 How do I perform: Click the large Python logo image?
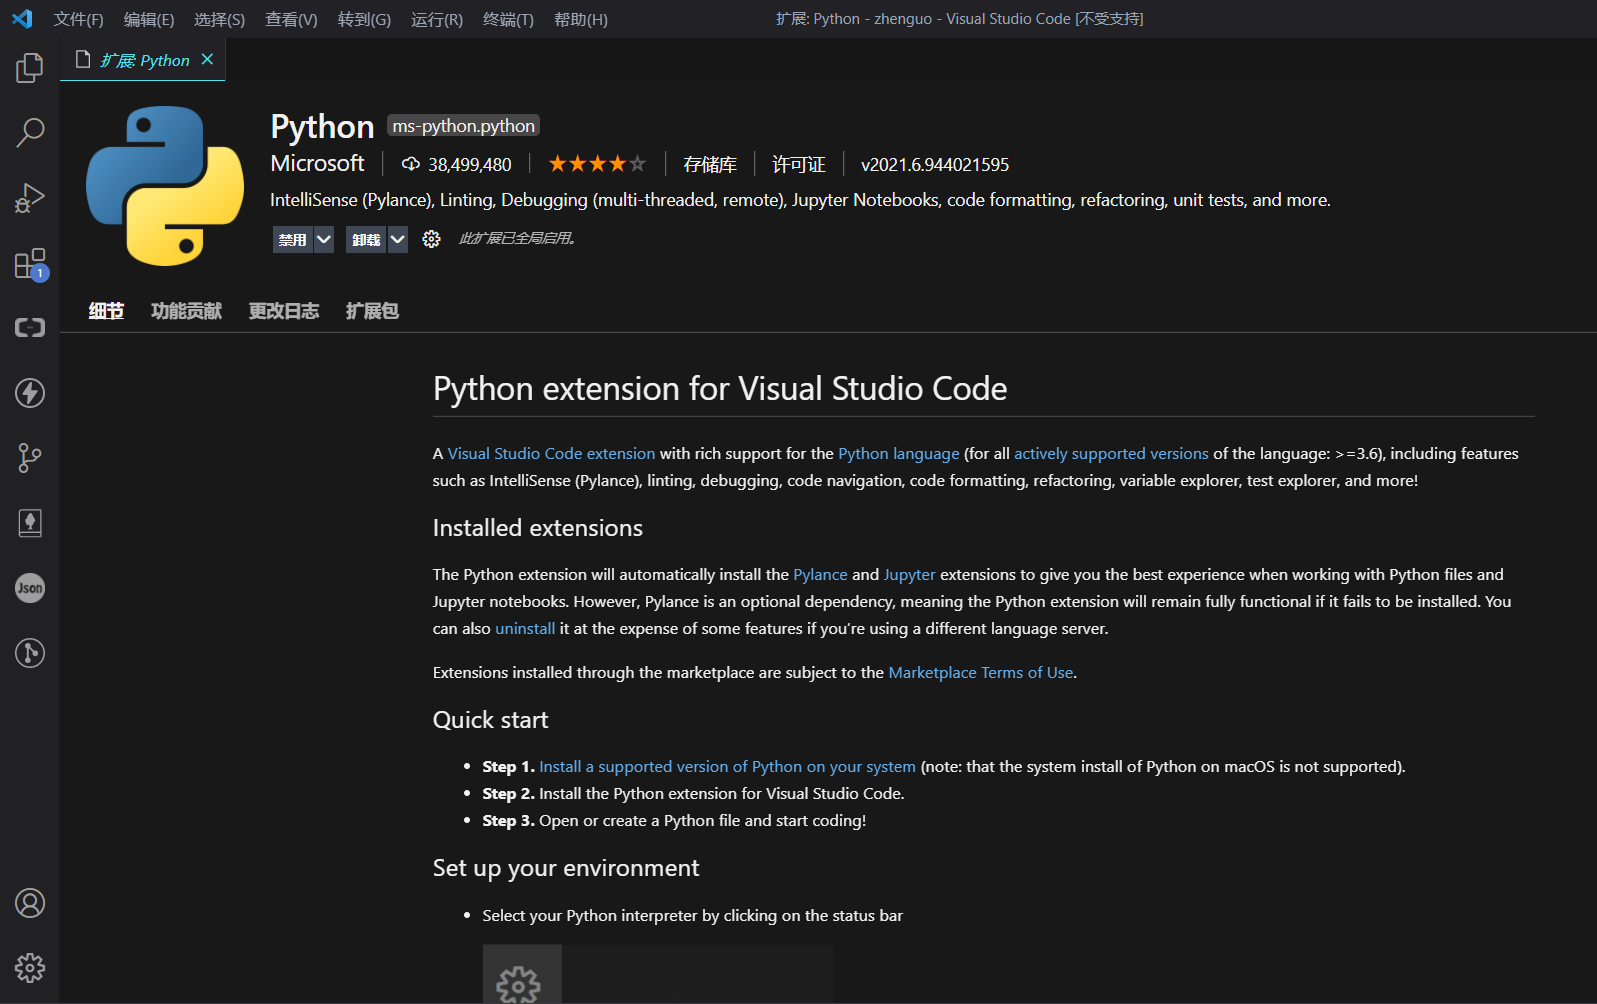[x=164, y=186]
